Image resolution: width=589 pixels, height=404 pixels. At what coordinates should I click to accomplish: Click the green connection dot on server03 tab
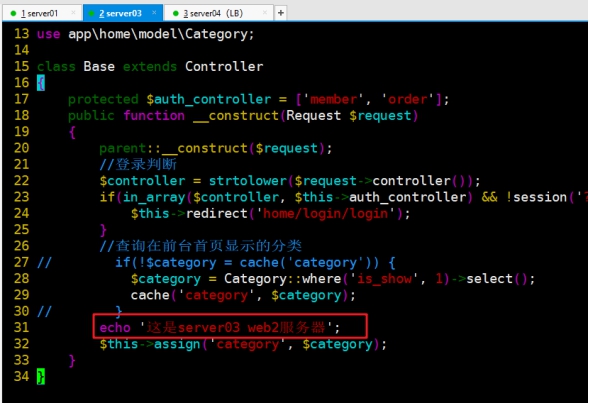(91, 14)
